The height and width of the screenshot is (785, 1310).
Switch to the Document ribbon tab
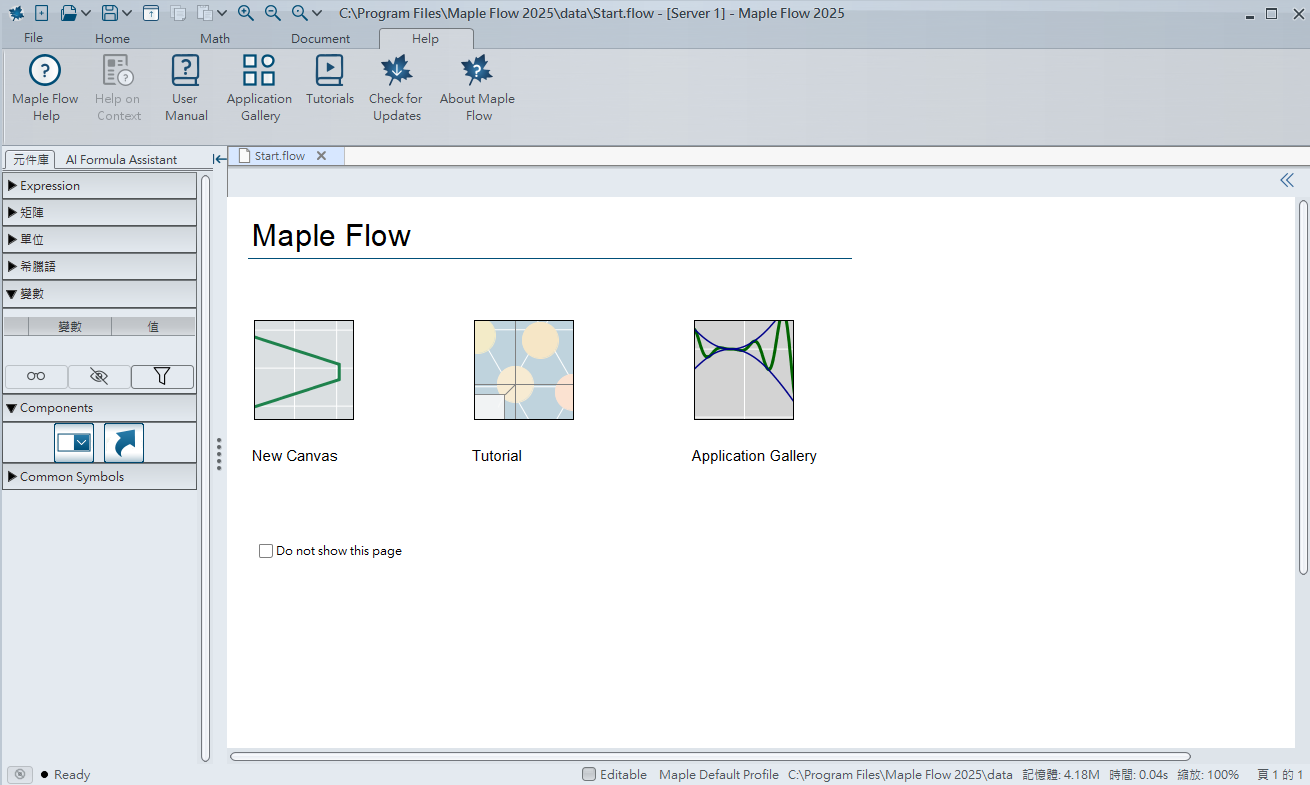(x=321, y=39)
